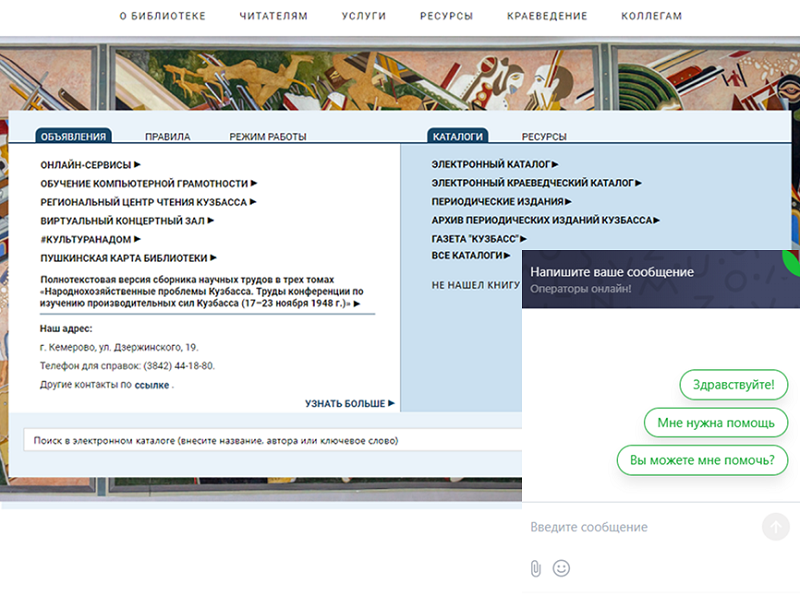Image resolution: width=800 pixels, height=600 pixels.
Task: Click the paperclip attach file icon
Action: (x=536, y=568)
